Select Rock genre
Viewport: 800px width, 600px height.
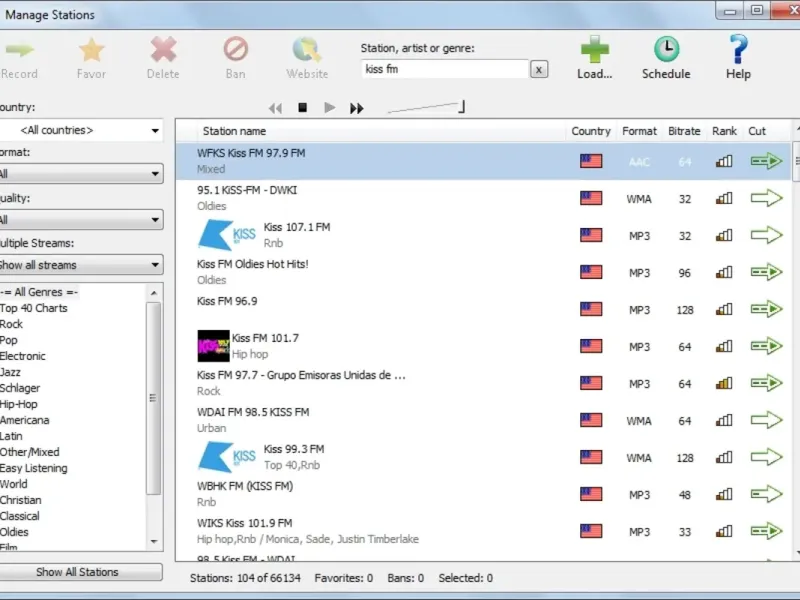pyautogui.click(x=11, y=324)
